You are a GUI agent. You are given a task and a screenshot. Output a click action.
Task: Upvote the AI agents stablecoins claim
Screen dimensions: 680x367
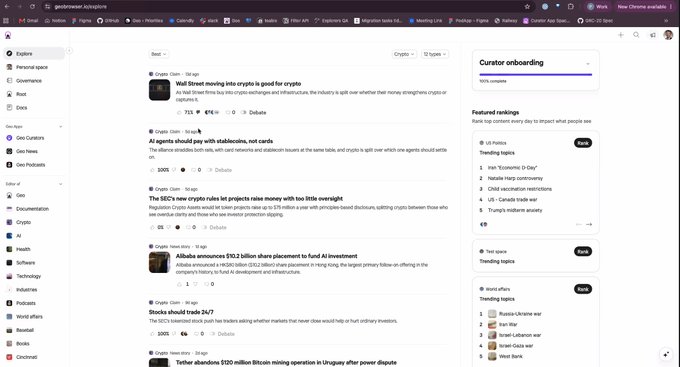point(152,170)
